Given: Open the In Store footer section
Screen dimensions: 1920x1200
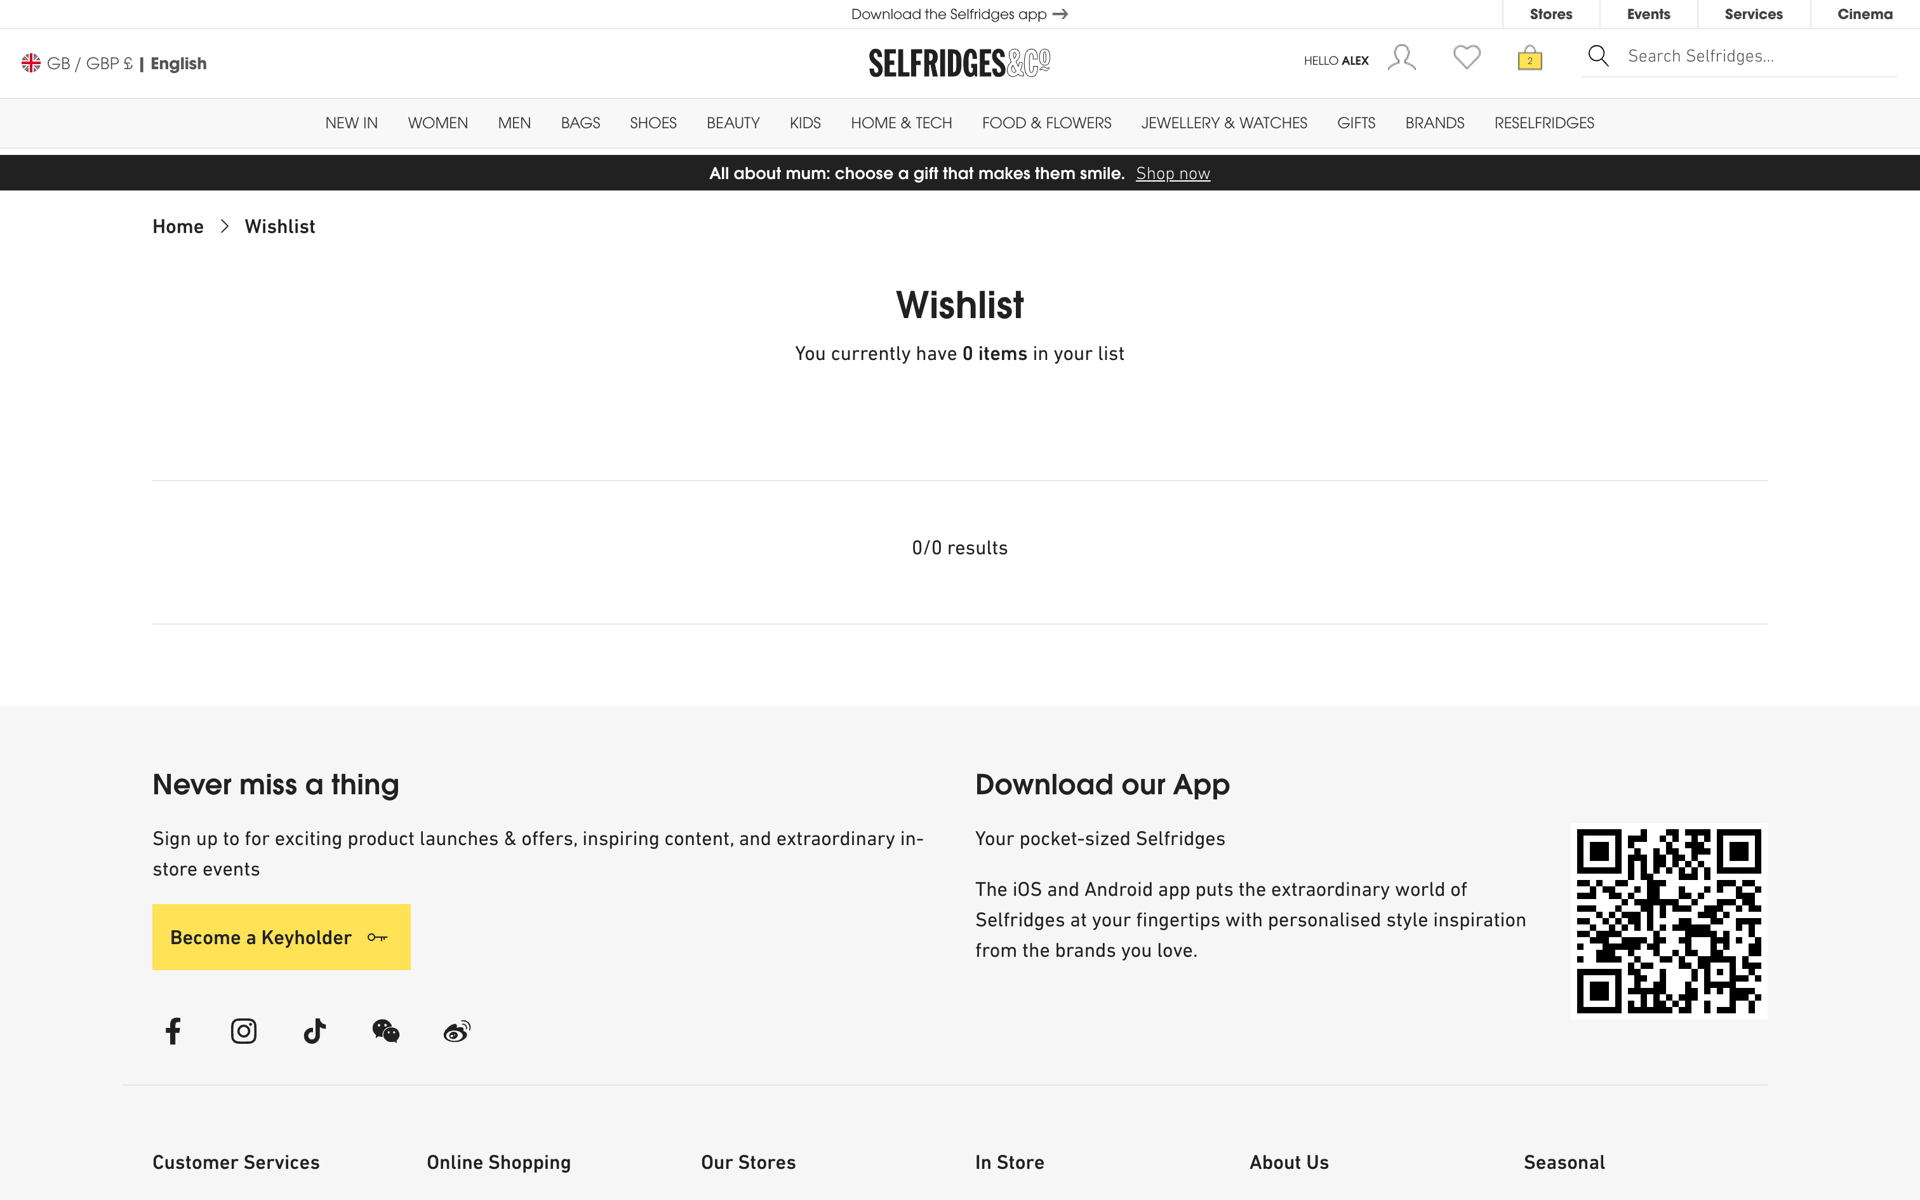Looking at the screenshot, I should [x=1009, y=1162].
